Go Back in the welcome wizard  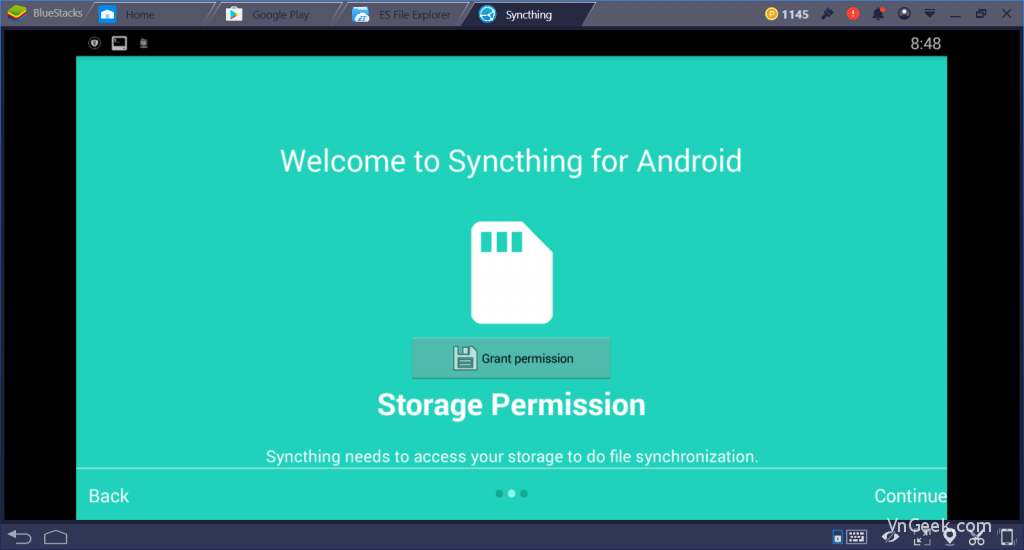click(108, 496)
